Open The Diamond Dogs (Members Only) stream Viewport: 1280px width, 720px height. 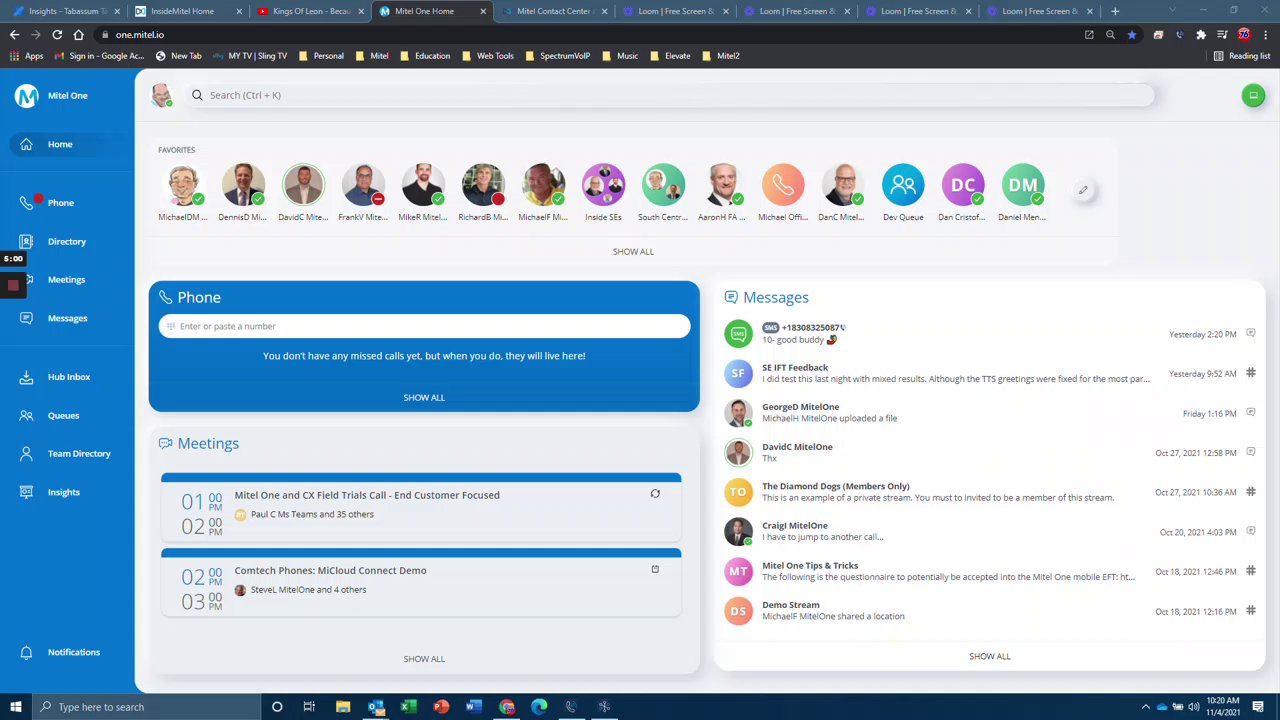[990, 492]
